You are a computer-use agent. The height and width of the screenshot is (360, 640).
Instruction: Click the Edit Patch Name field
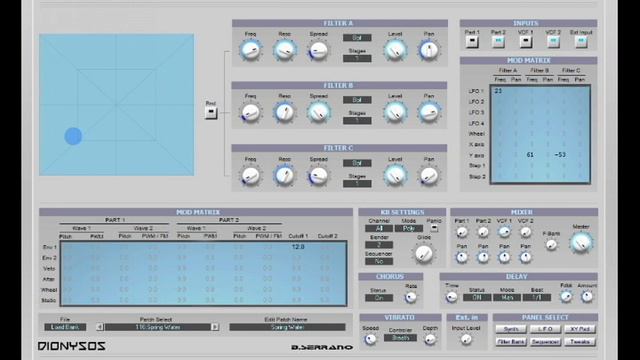coord(287,327)
